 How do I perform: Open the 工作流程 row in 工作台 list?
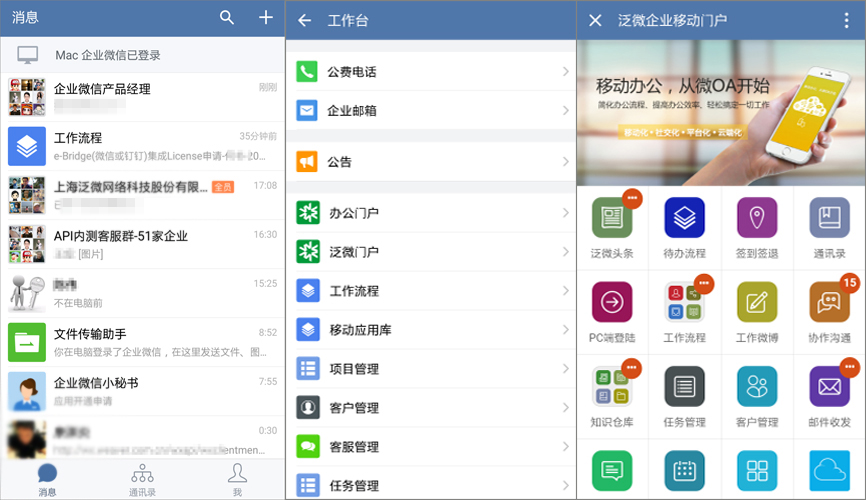pyautogui.click(x=431, y=291)
